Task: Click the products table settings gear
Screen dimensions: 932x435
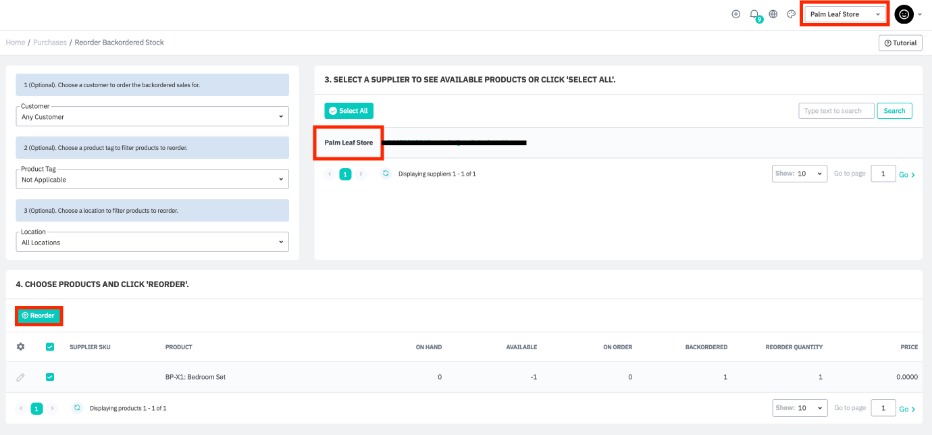Action: point(21,347)
